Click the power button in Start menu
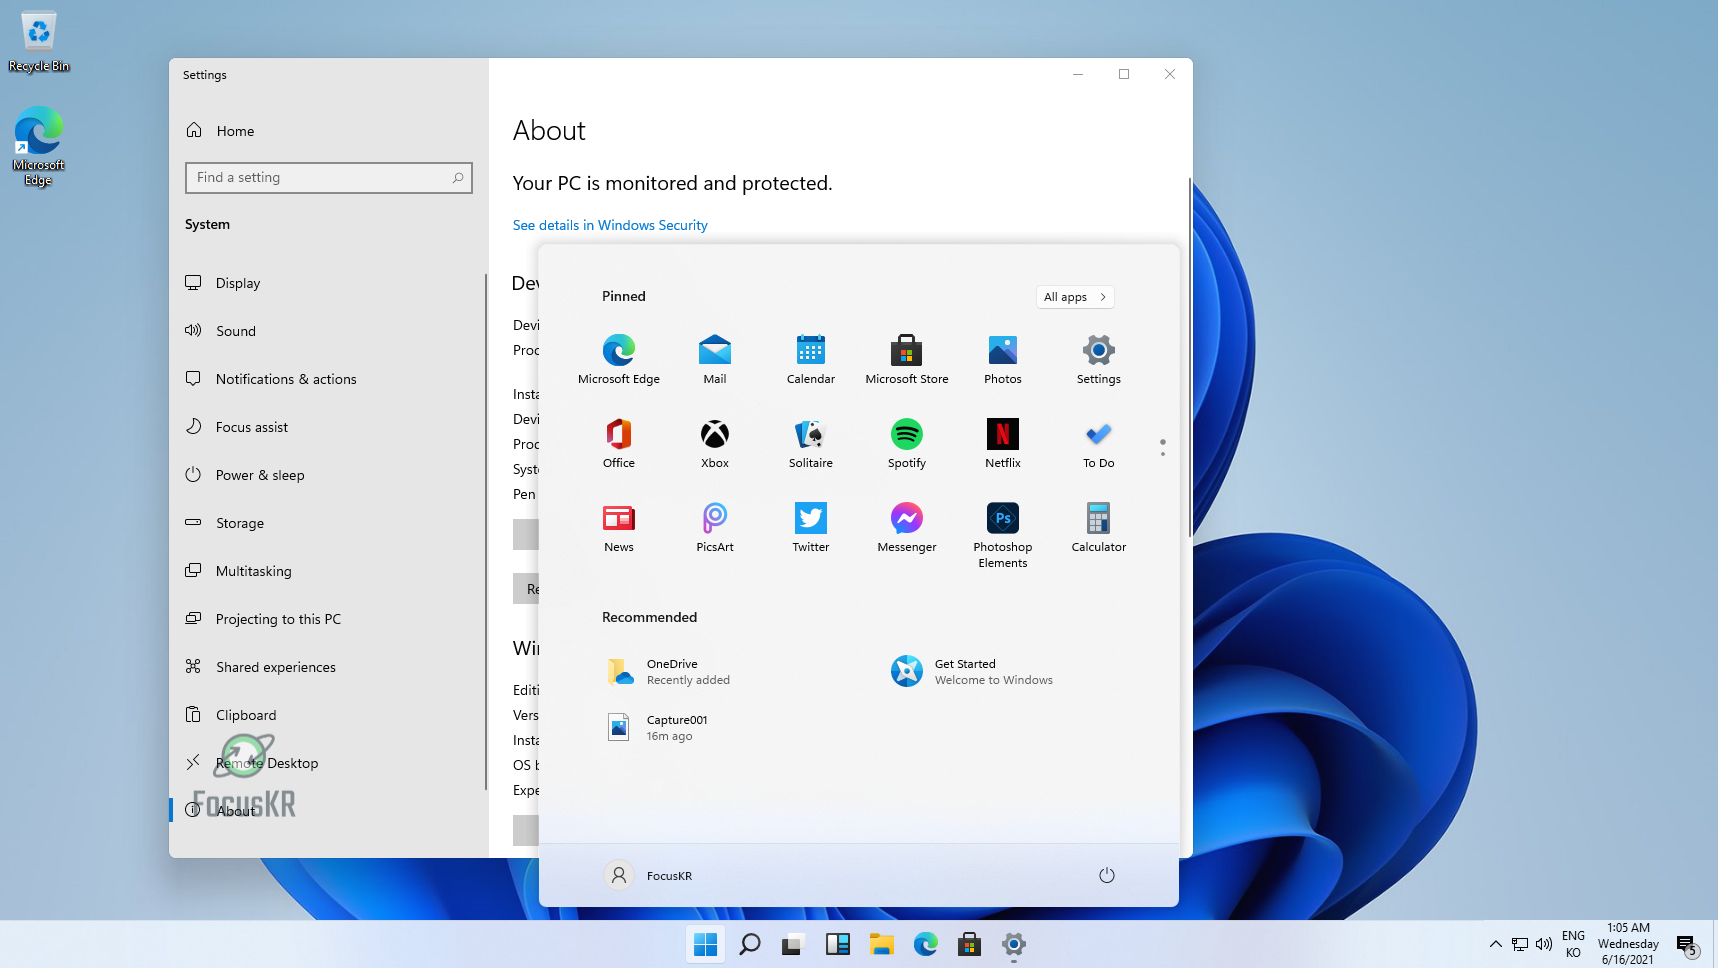The width and height of the screenshot is (1718, 968). click(x=1107, y=875)
